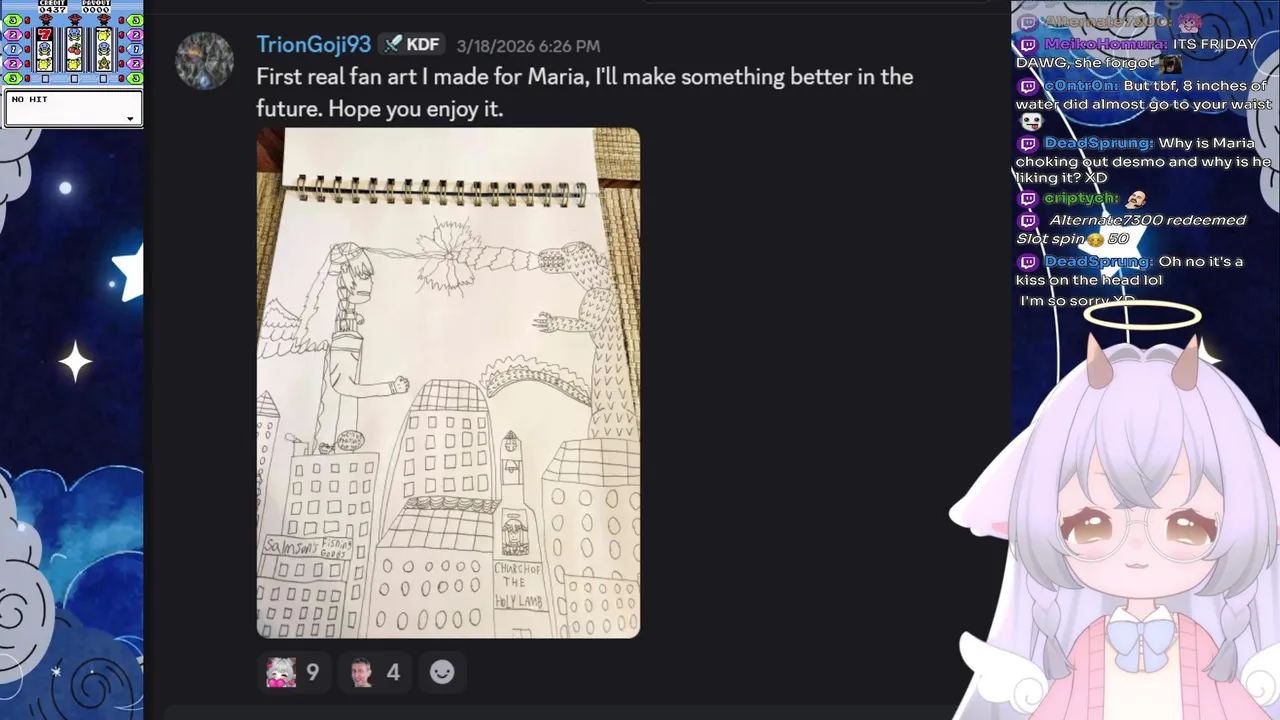This screenshot has height=720, width=1280.
Task: Open the fan art drawing attachment
Action: 448,383
